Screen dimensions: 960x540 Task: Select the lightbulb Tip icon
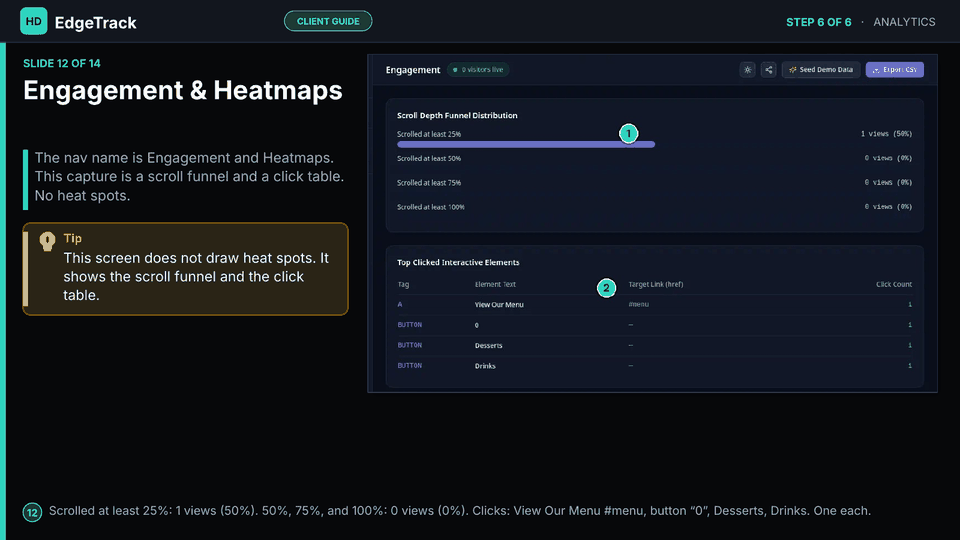tap(47, 241)
